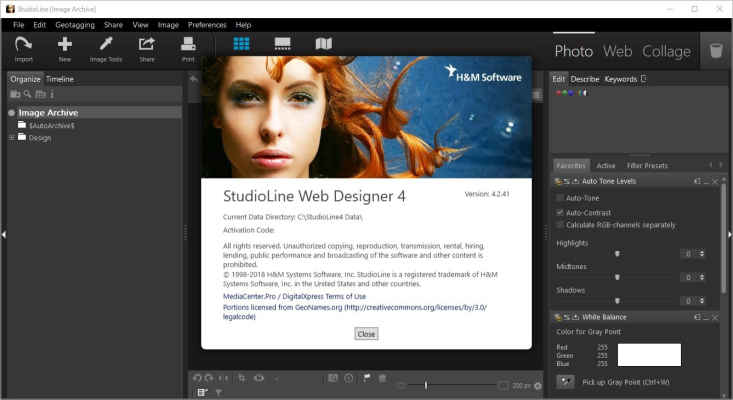The image size is (733, 400).
Task: Close the About dialog with Close button
Action: tap(366, 334)
